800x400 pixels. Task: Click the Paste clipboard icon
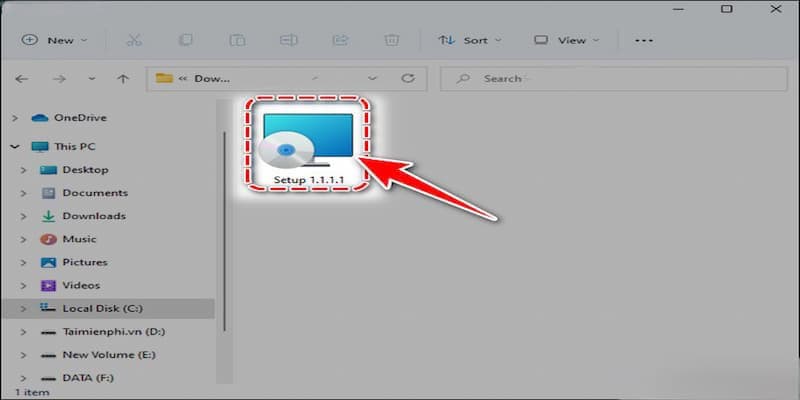(x=237, y=40)
